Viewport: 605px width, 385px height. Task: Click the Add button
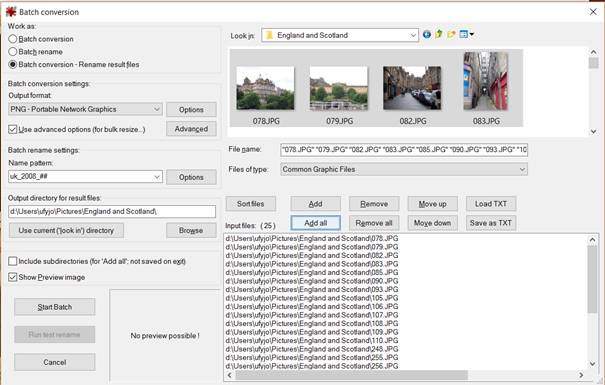click(316, 204)
